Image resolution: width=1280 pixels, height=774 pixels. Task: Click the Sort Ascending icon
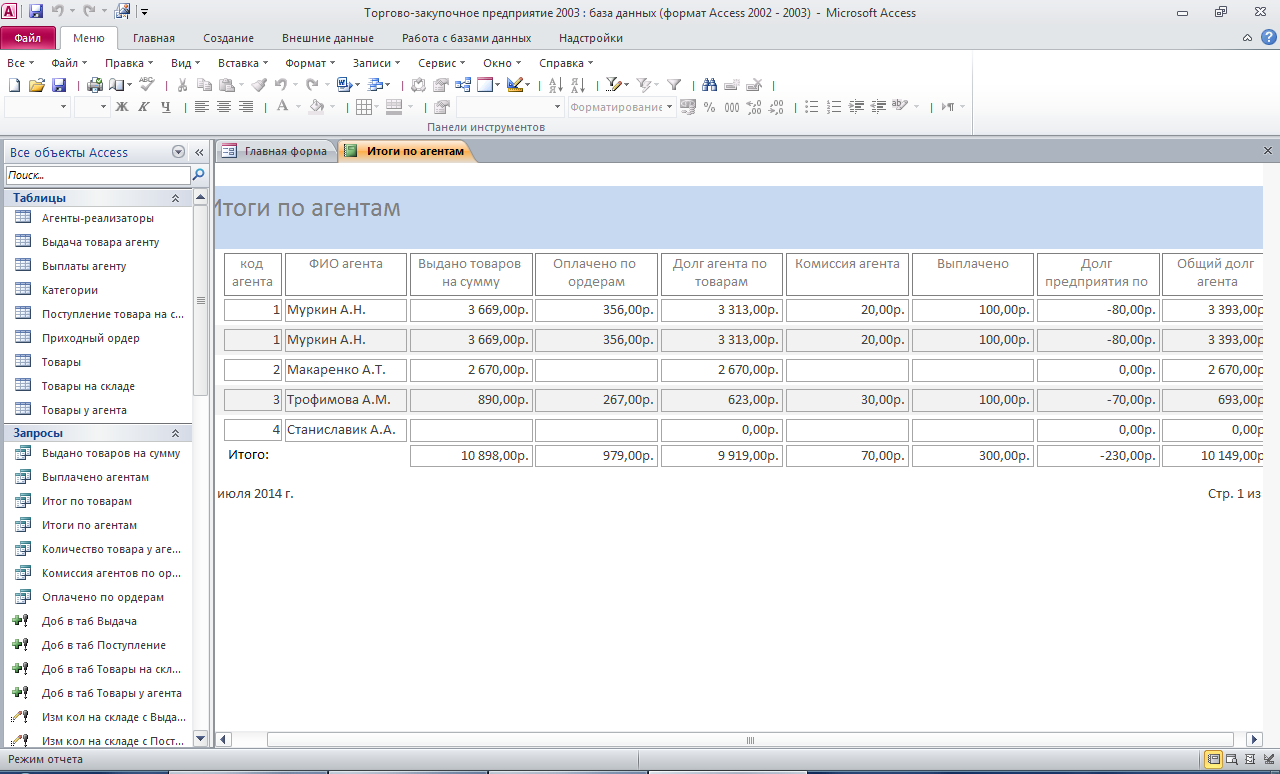click(x=556, y=85)
